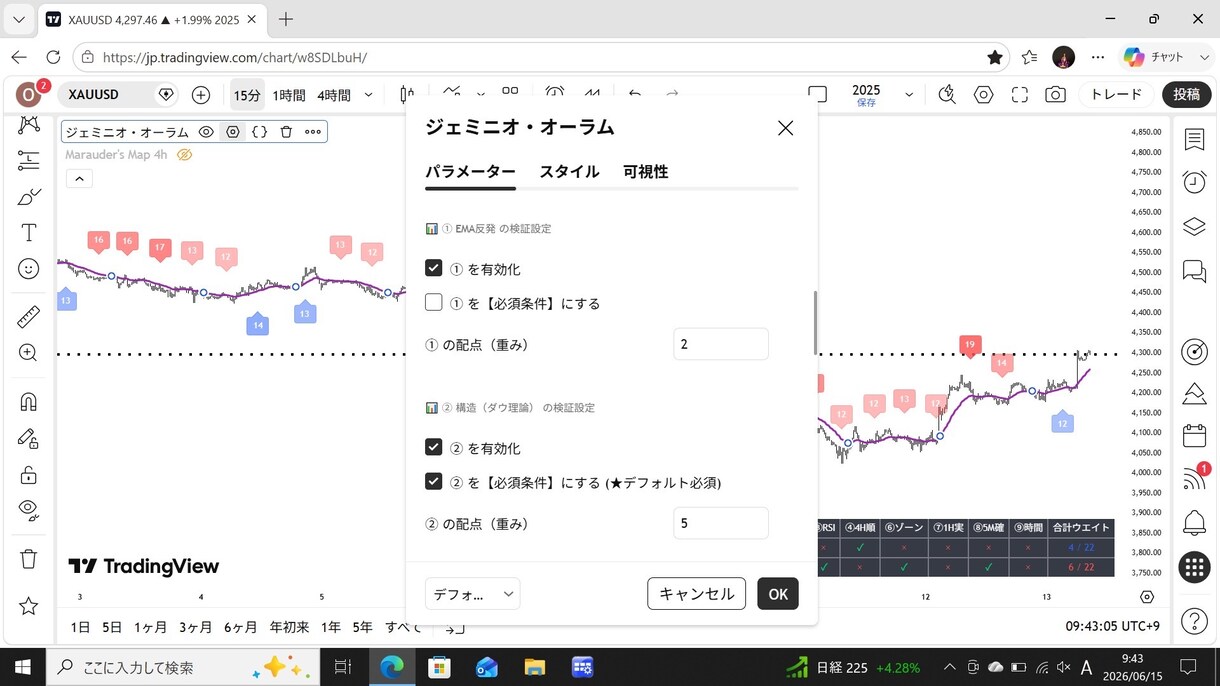Viewport: 1220px width, 686px height.
Task: Open the indicator settings gear in the legend
Action: click(233, 132)
